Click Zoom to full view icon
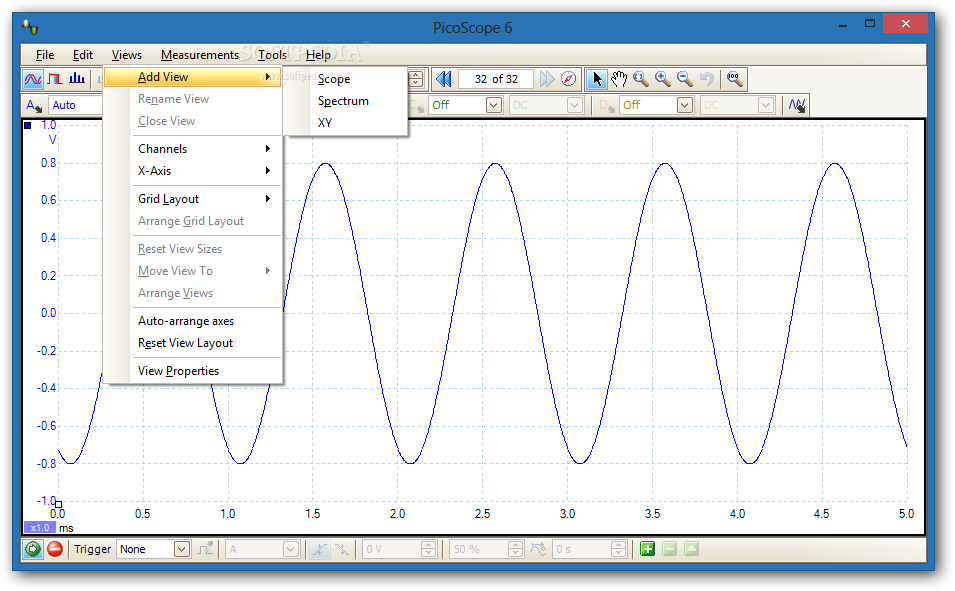Viewport: 955px width, 591px height. [735, 79]
